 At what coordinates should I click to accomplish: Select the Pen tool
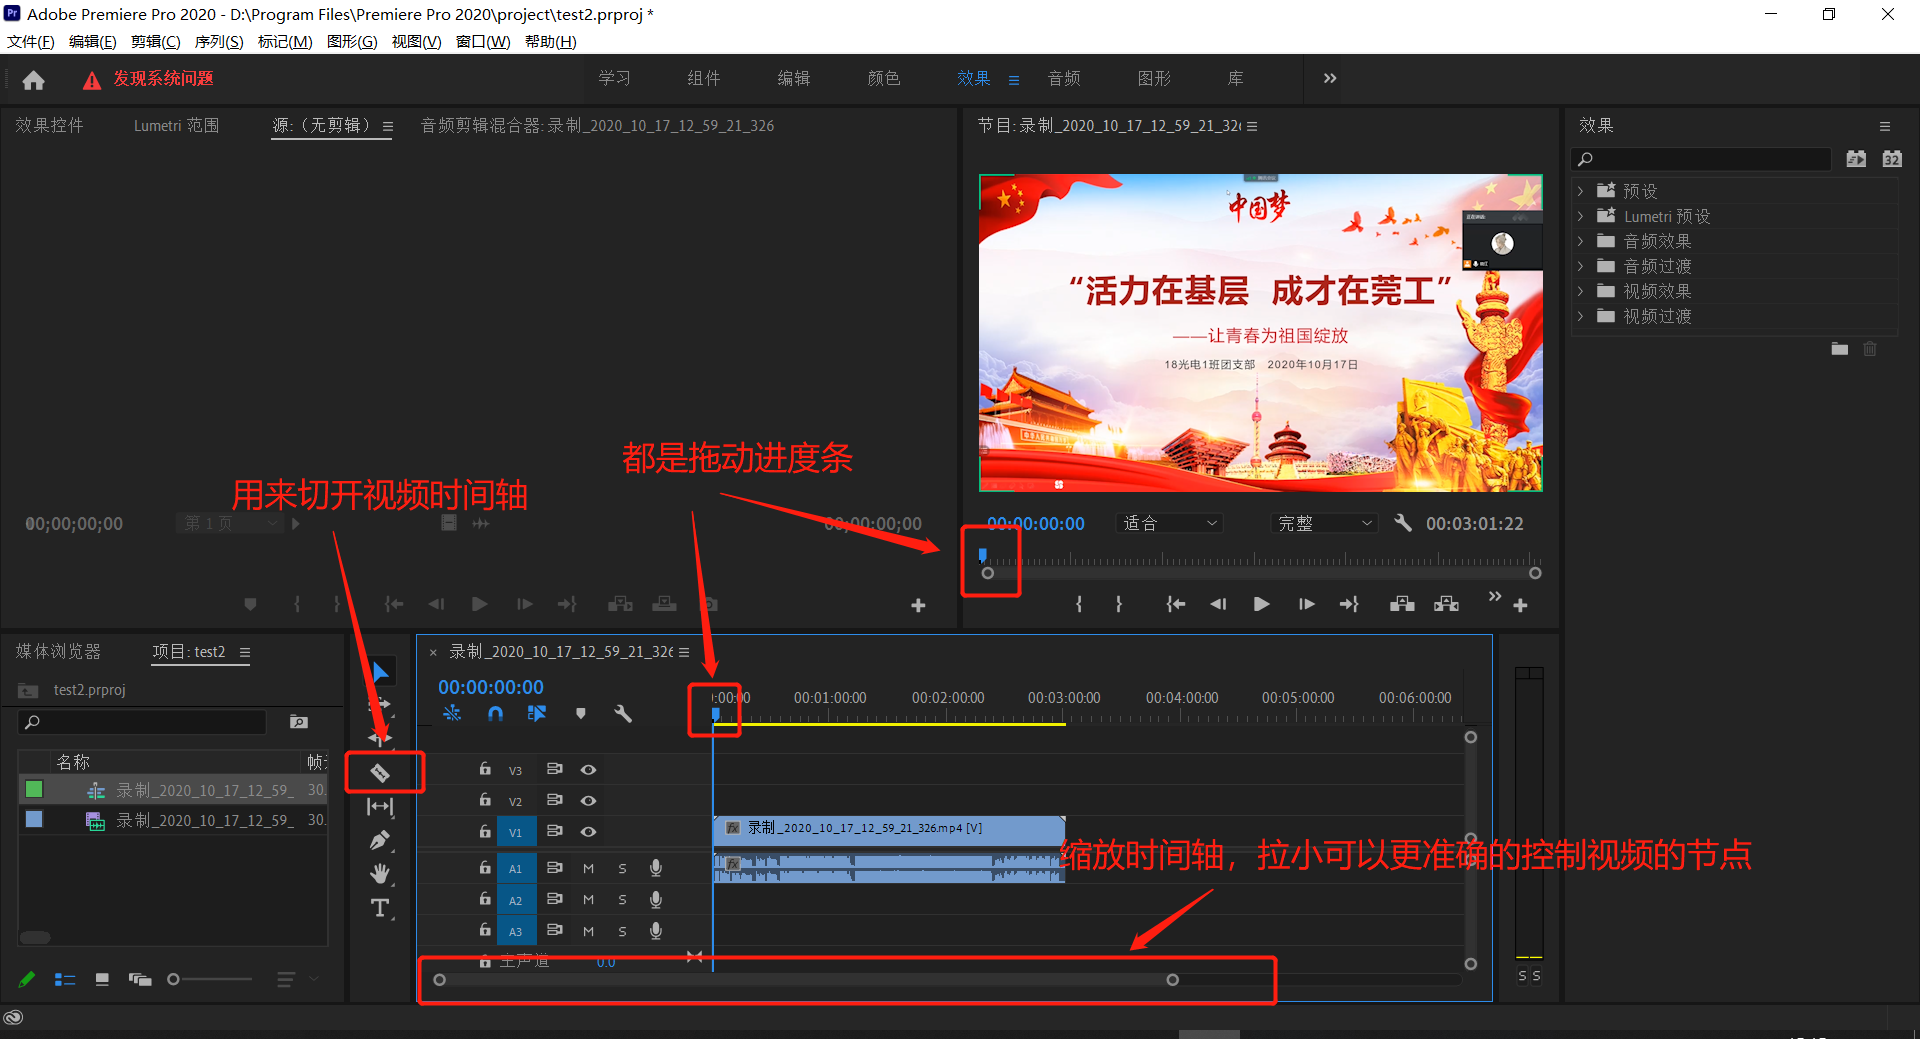(380, 840)
